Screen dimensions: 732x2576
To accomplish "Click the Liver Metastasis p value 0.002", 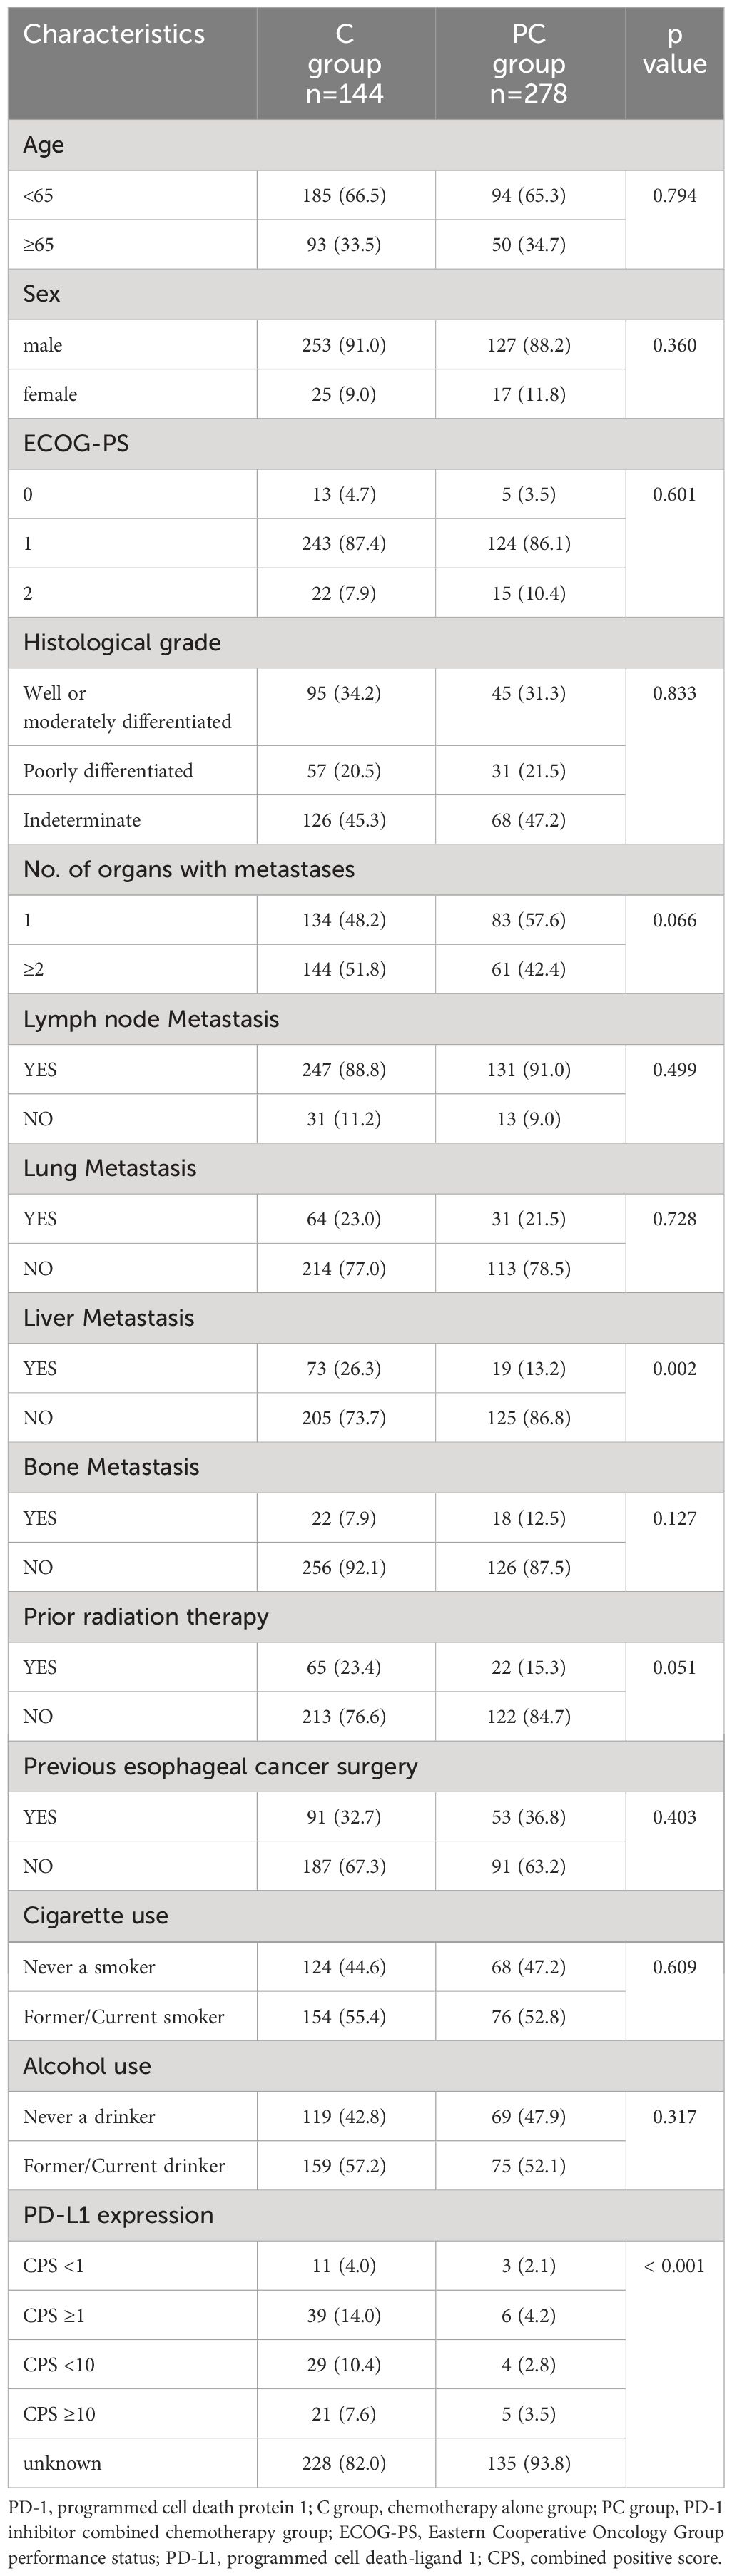I will pyautogui.click(x=674, y=1368).
